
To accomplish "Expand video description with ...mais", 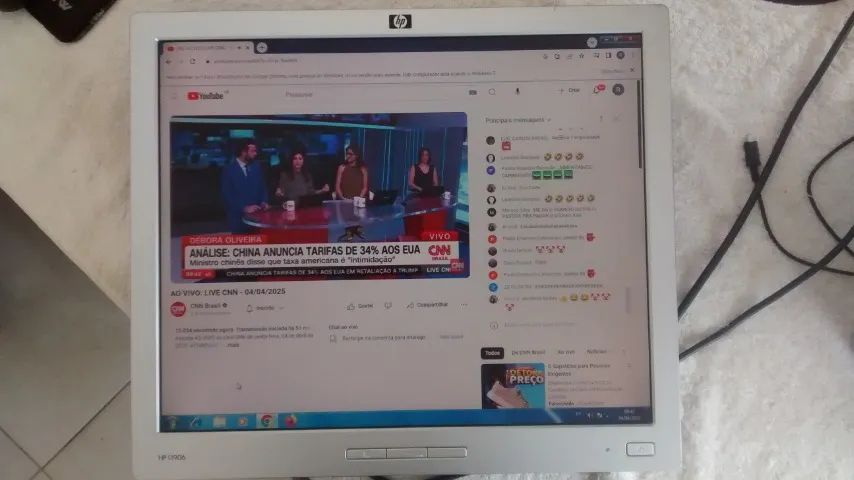I will pyautogui.click(x=233, y=345).
